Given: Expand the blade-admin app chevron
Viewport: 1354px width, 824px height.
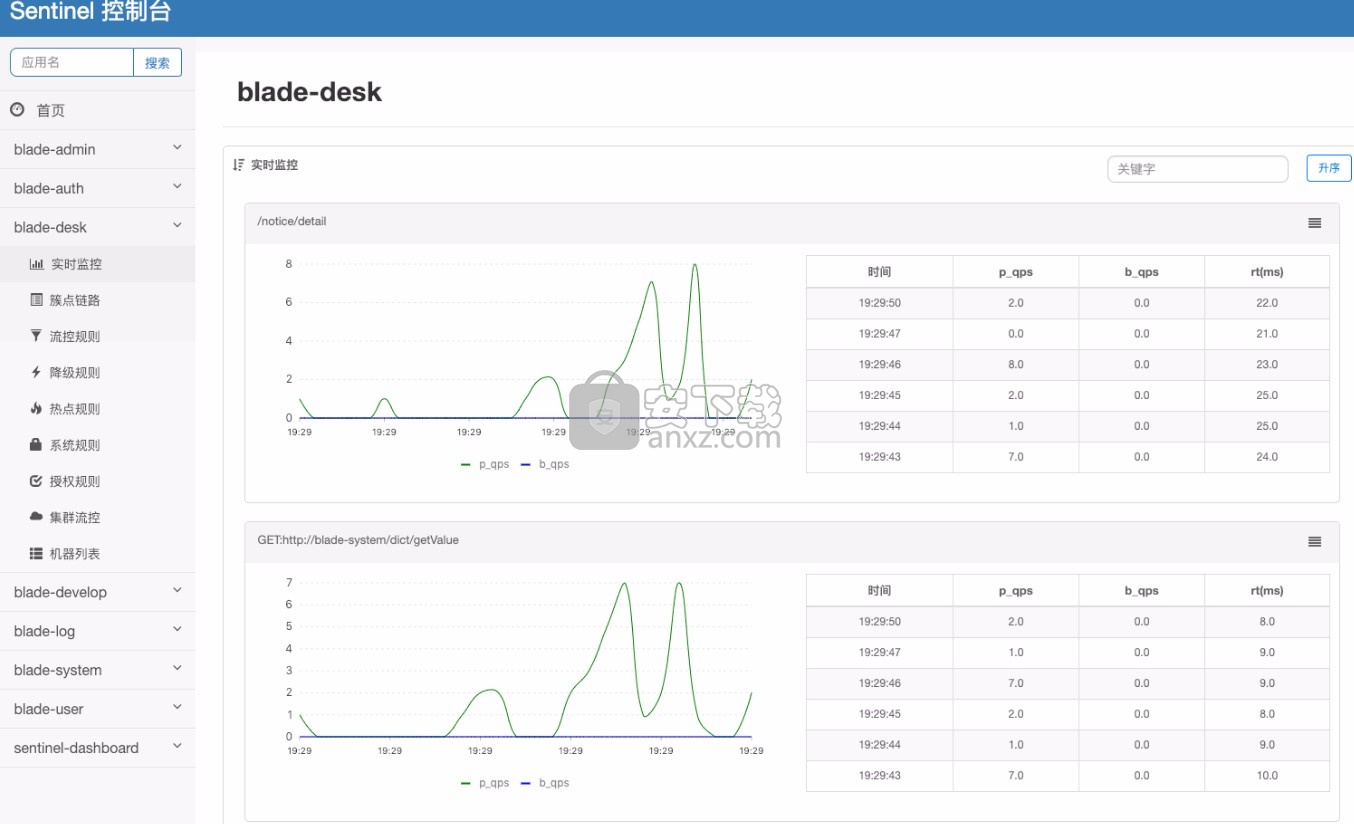Looking at the screenshot, I should pyautogui.click(x=177, y=148).
